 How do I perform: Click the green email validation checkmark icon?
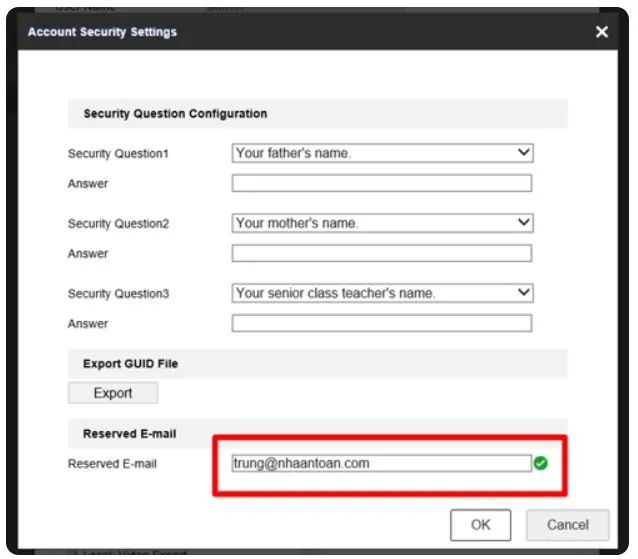pos(541,464)
